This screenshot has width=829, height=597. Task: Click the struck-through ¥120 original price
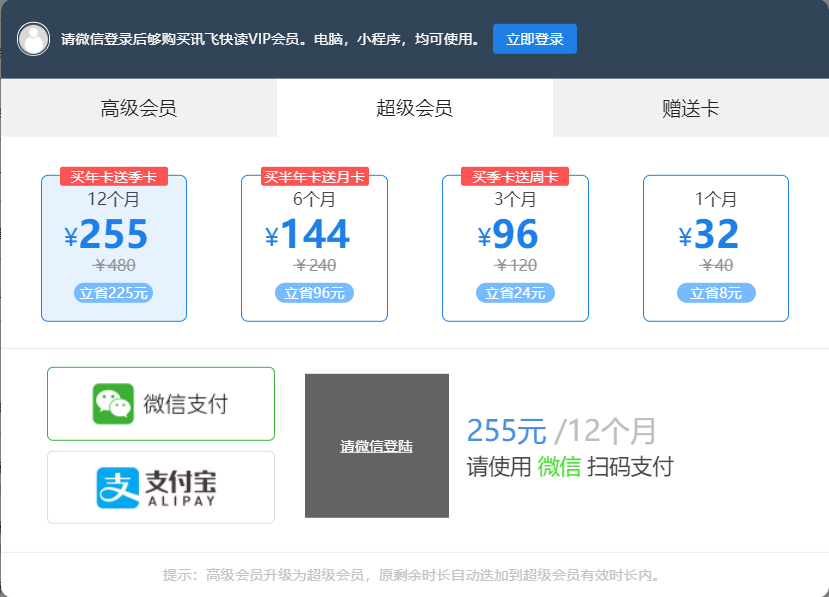coord(516,265)
